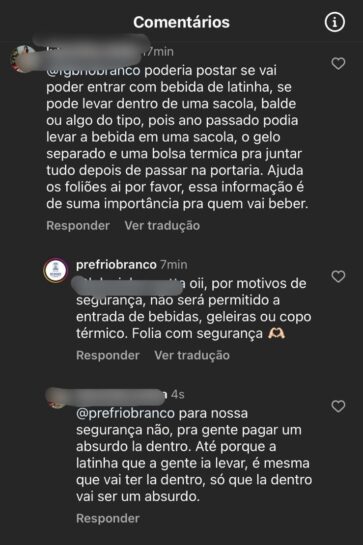
Task: Tap Responder under the last comment
Action: (108, 518)
